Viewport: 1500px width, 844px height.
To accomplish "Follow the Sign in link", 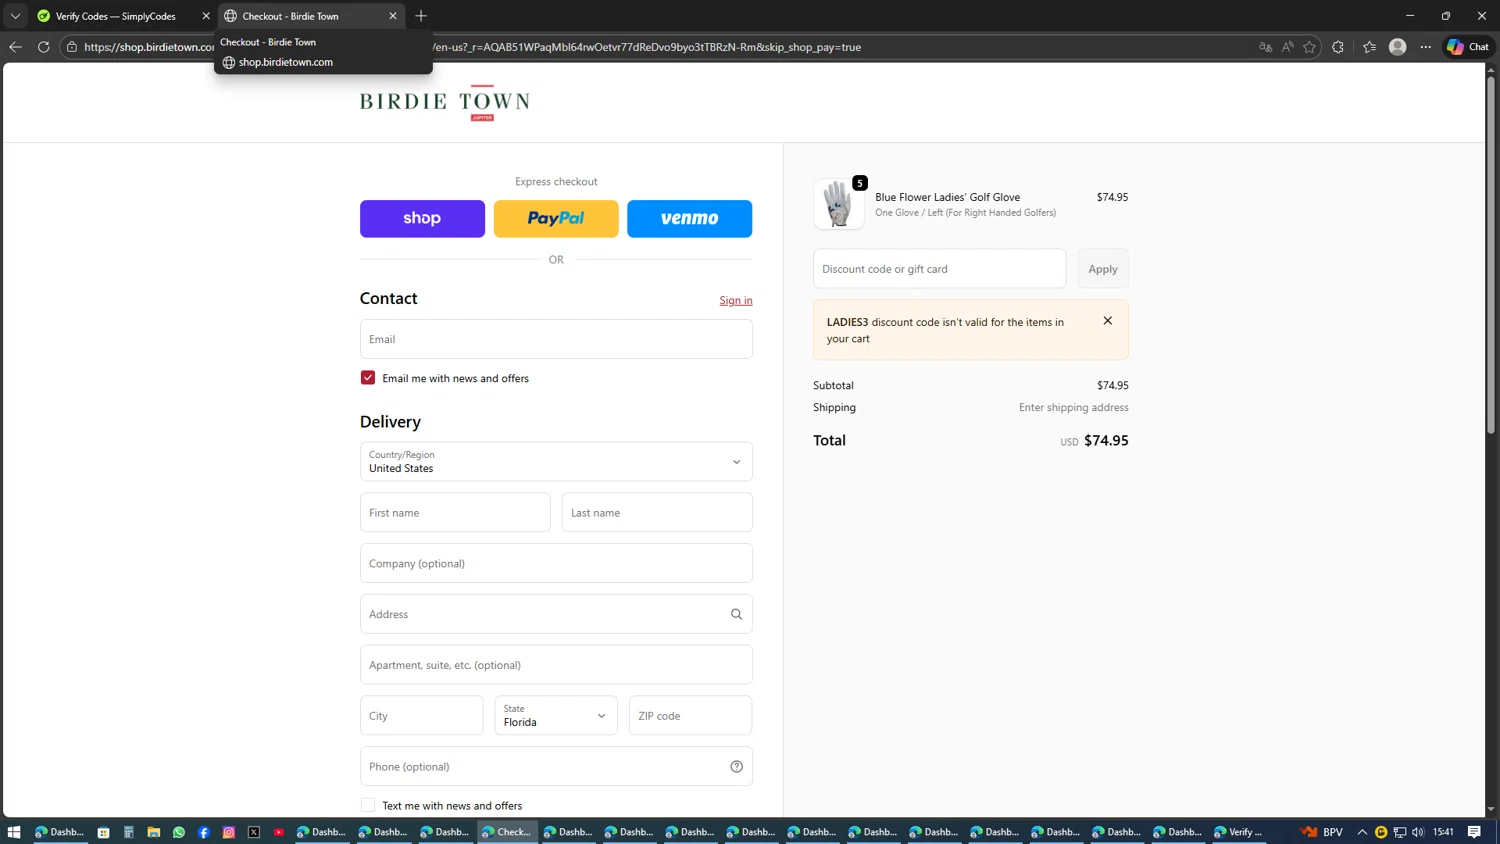I will tap(736, 300).
